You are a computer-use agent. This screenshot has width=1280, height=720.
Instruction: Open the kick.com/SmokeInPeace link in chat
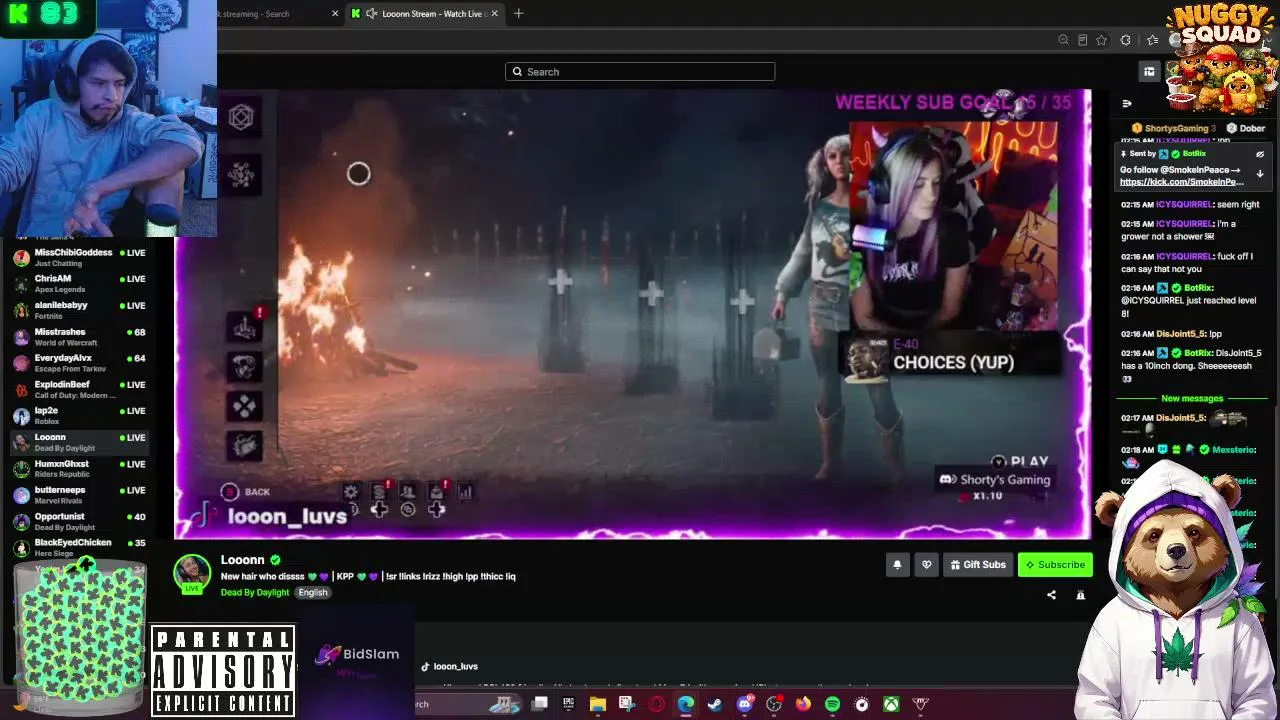click(1181, 182)
